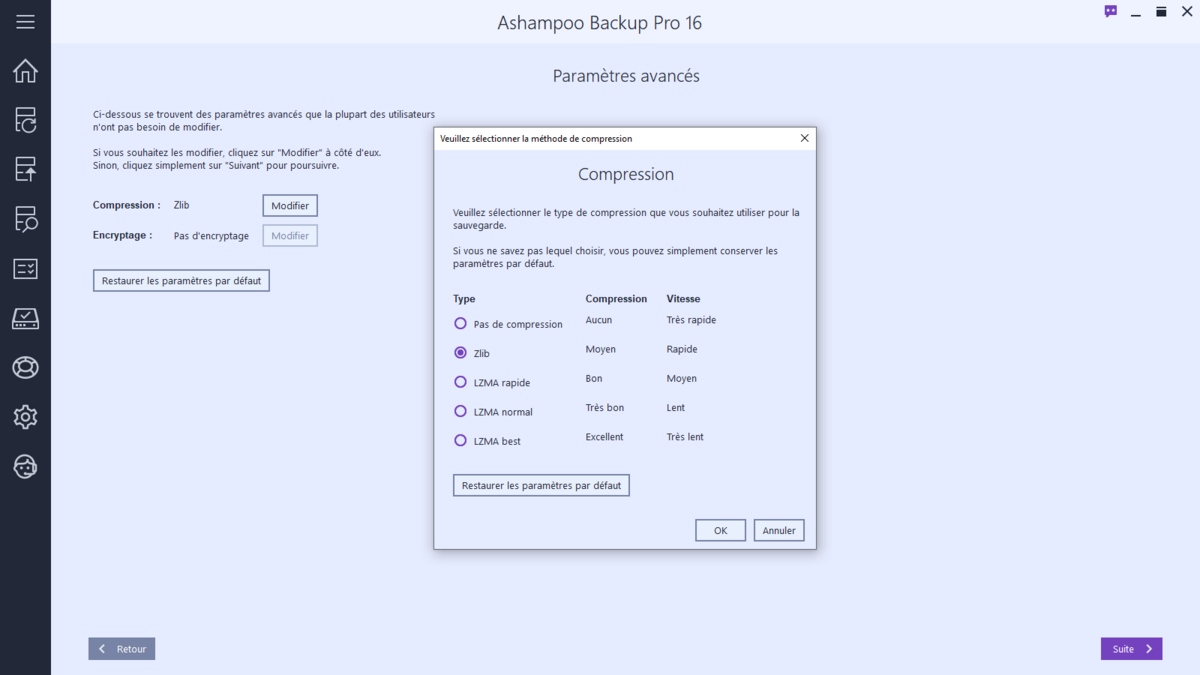Go back with the Retour button
This screenshot has height=675, width=1200.
coord(122,649)
